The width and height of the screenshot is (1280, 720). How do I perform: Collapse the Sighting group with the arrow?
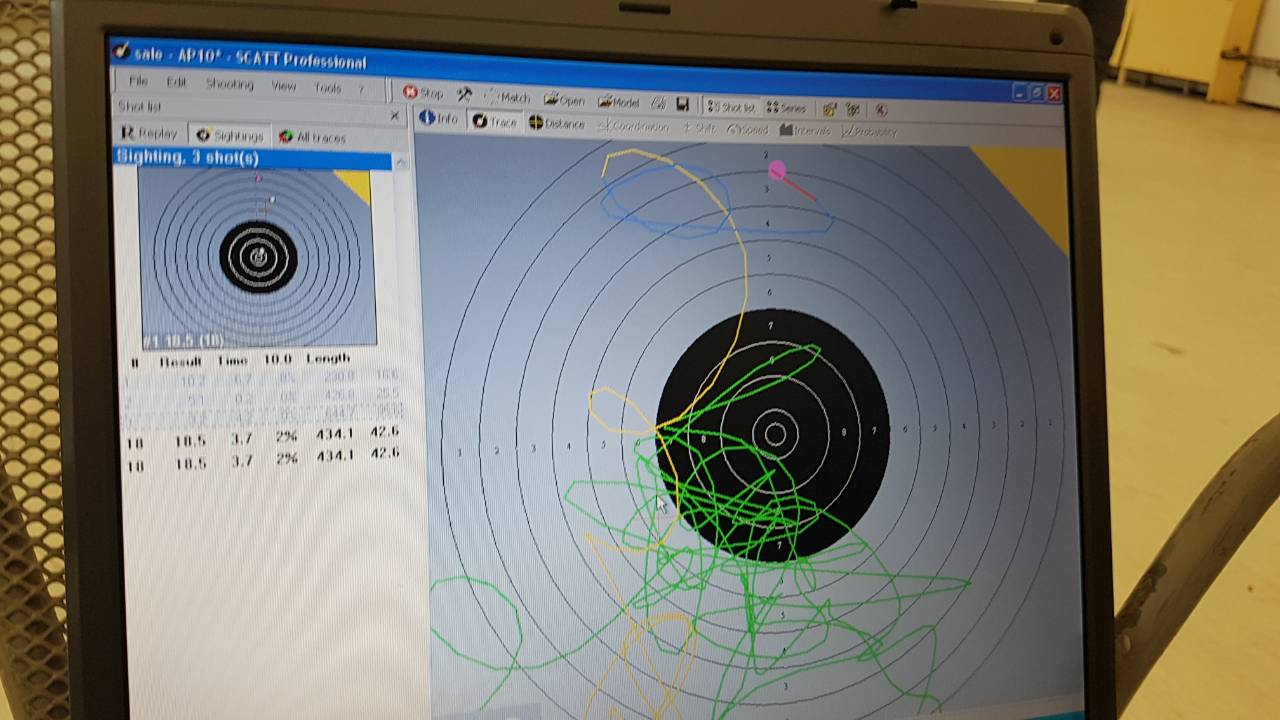coord(400,162)
